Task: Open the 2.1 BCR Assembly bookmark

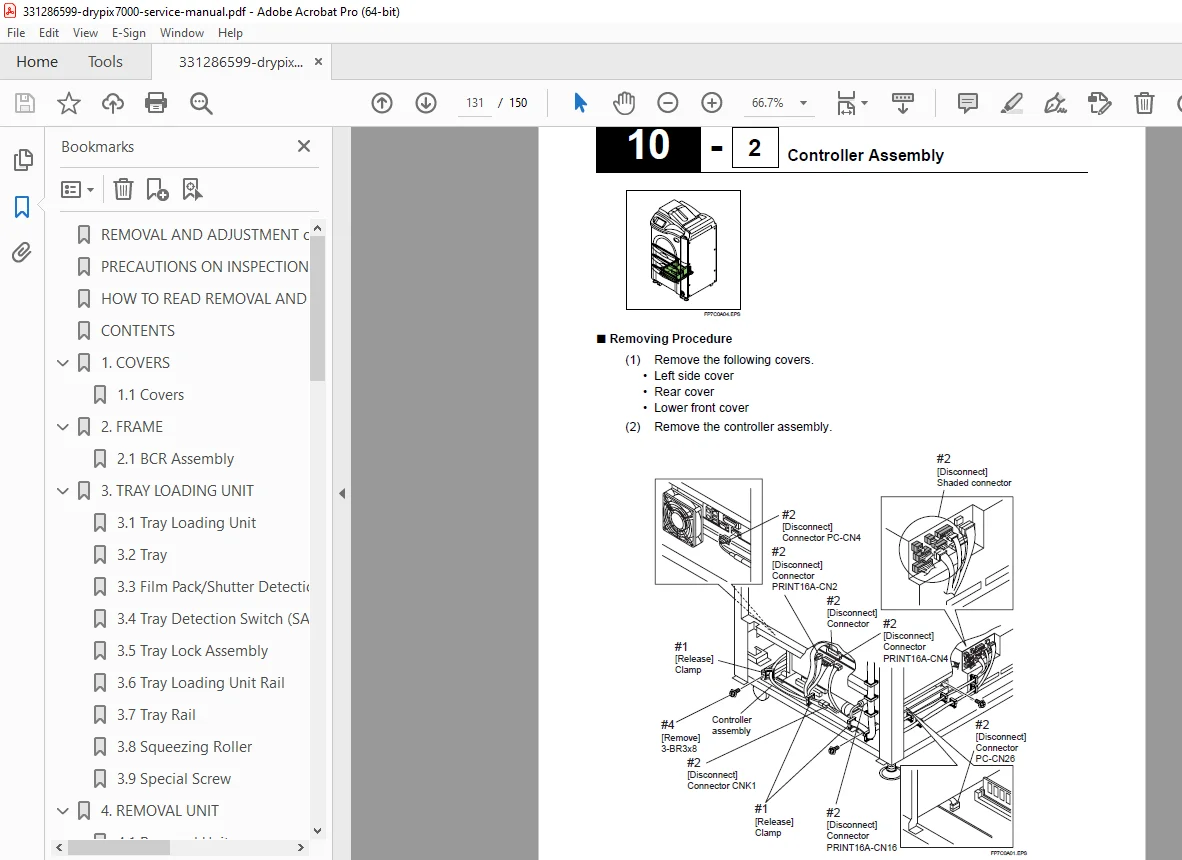Action: [x=175, y=459]
